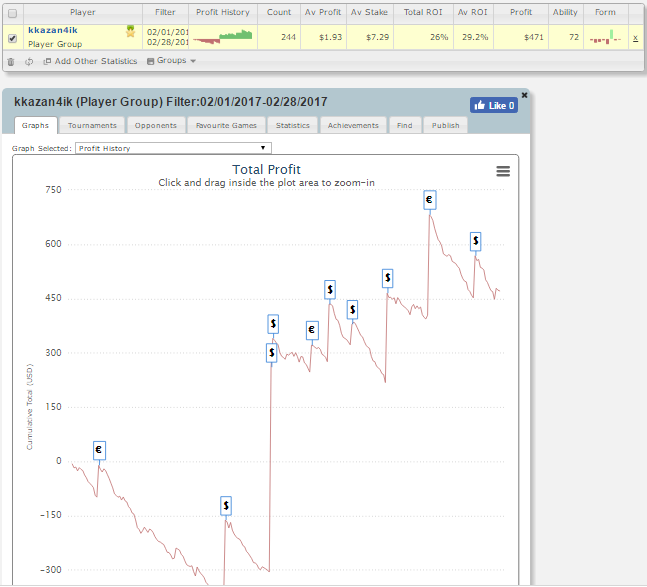Open the Favourite Games tab
647x587 pixels.
click(226, 125)
